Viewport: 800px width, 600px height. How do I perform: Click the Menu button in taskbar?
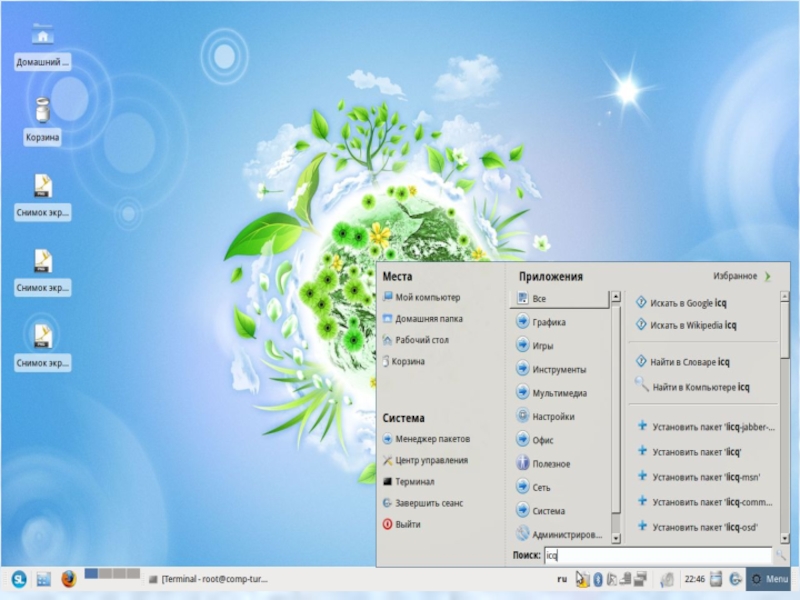(x=770, y=579)
